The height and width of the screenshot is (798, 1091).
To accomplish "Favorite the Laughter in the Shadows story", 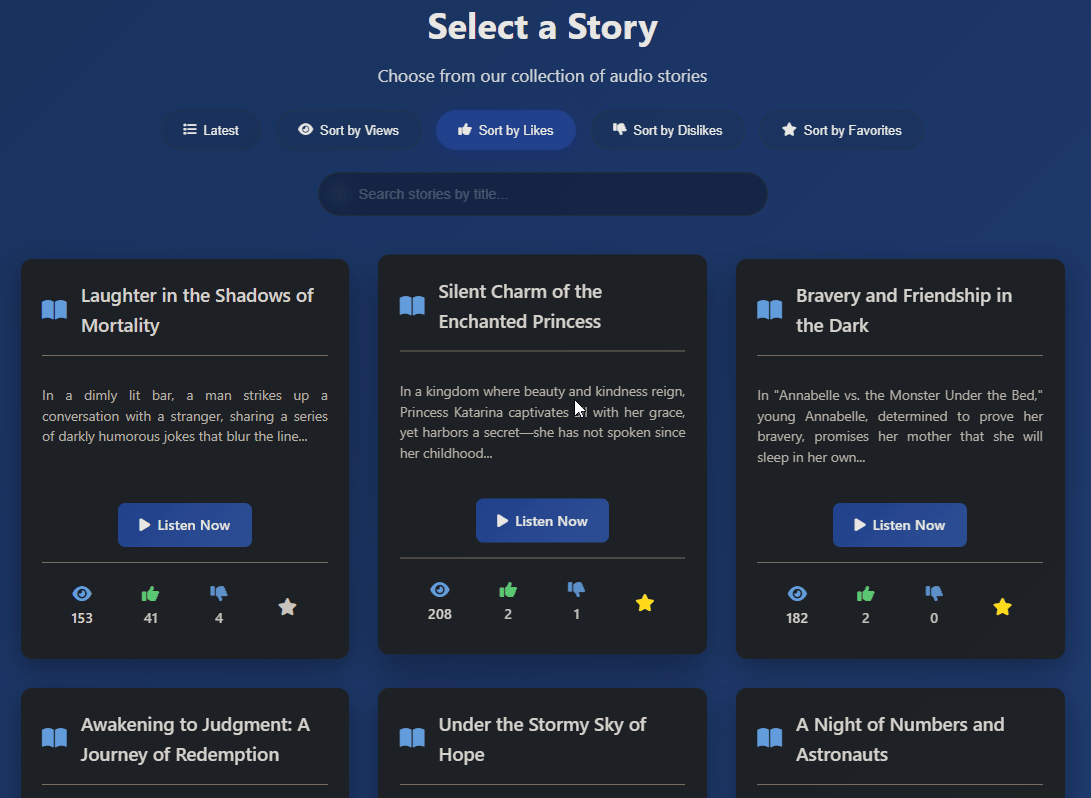I will click(x=287, y=607).
